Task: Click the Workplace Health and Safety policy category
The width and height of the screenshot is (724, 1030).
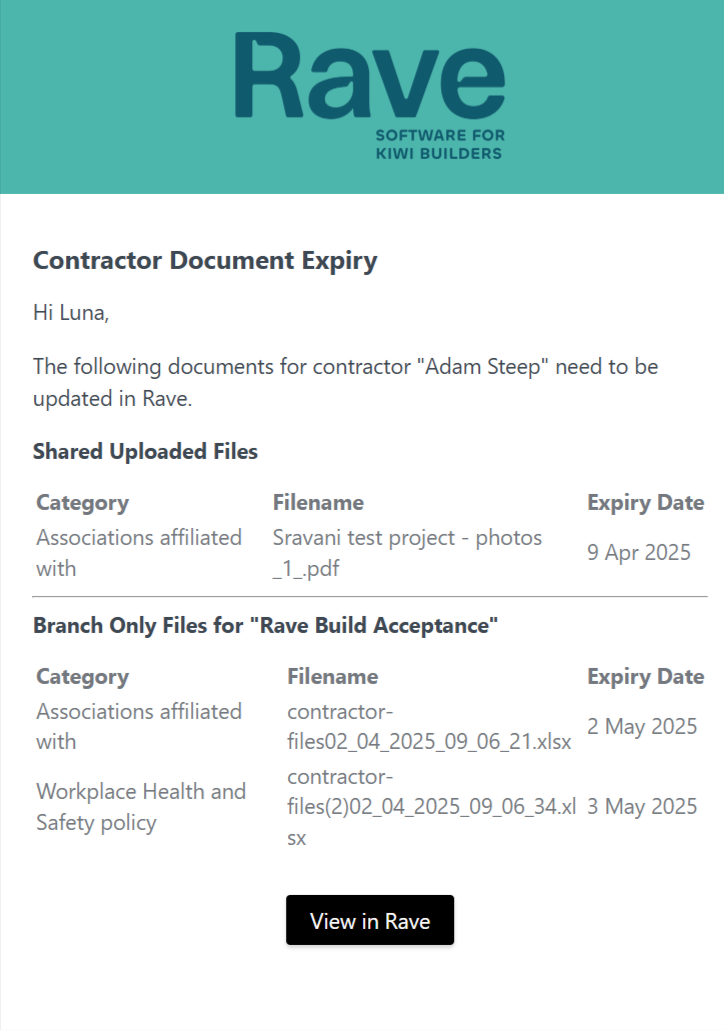Action: [141, 807]
